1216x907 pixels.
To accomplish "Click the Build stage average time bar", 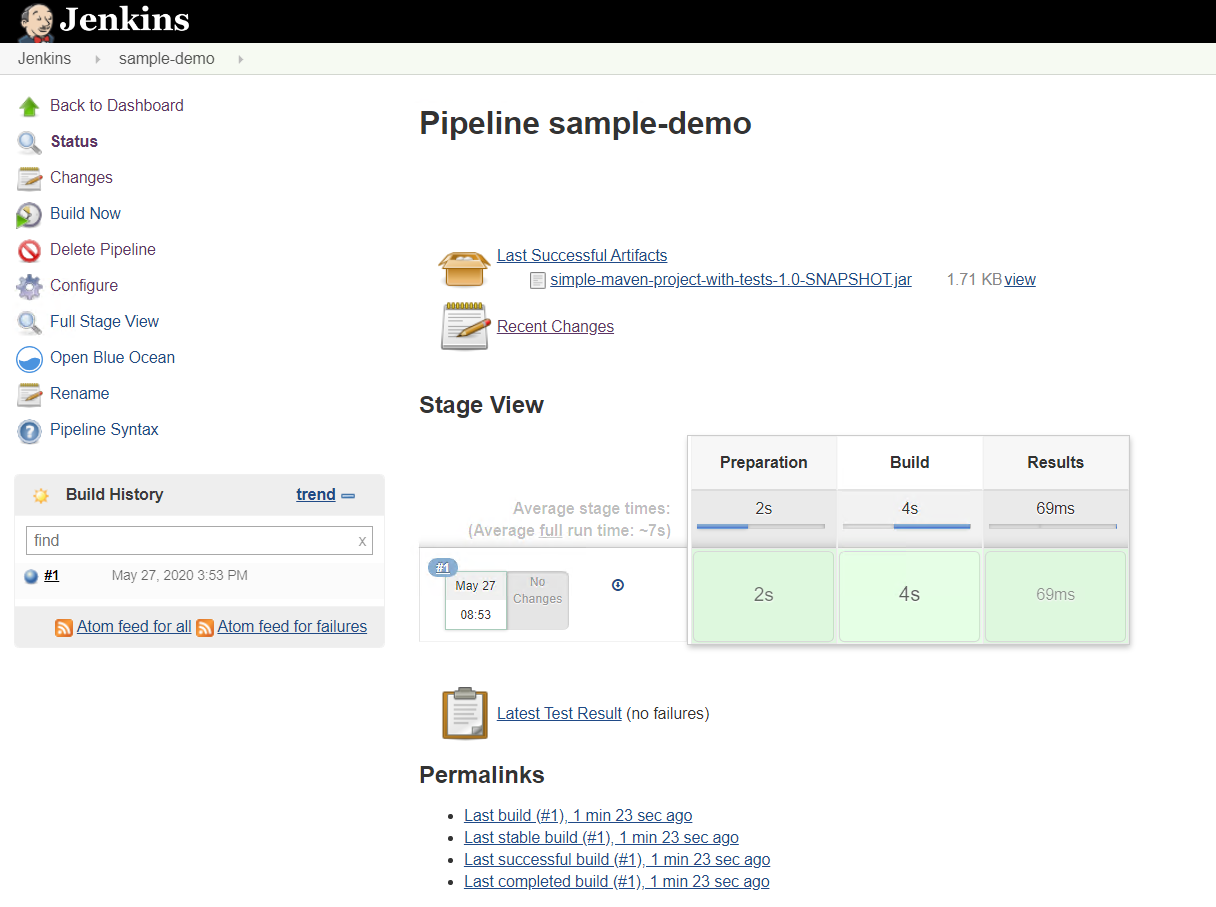I will [909, 526].
